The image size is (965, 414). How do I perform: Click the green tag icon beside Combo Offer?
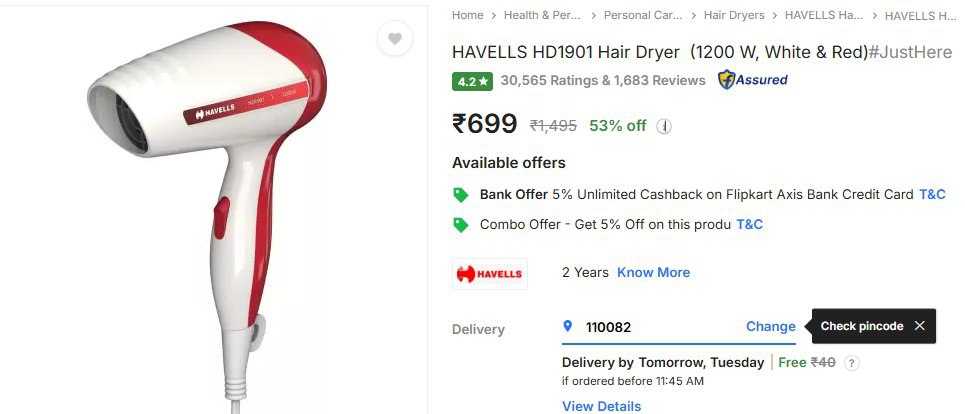pyautogui.click(x=460, y=225)
